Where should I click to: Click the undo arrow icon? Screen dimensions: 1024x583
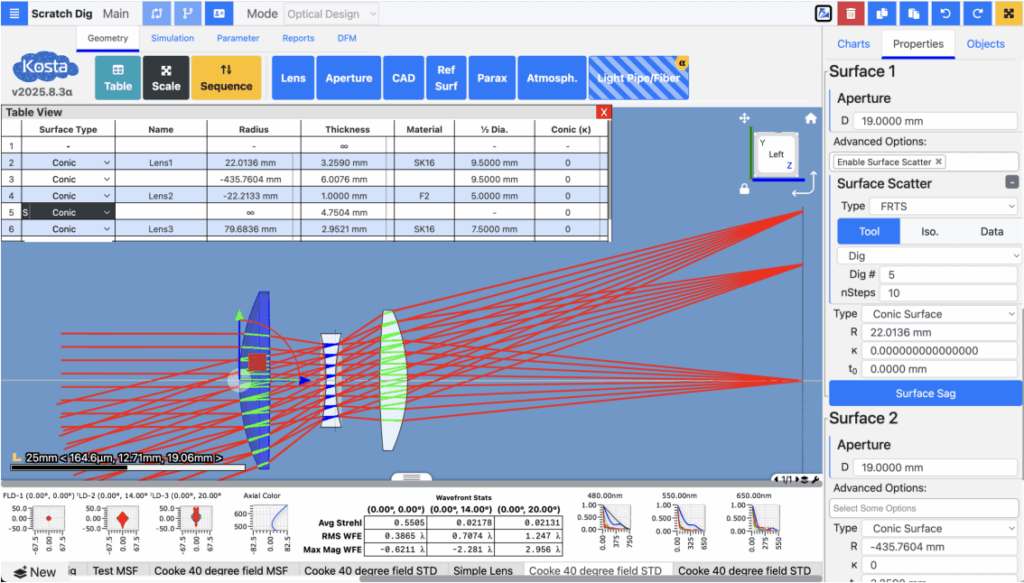946,14
